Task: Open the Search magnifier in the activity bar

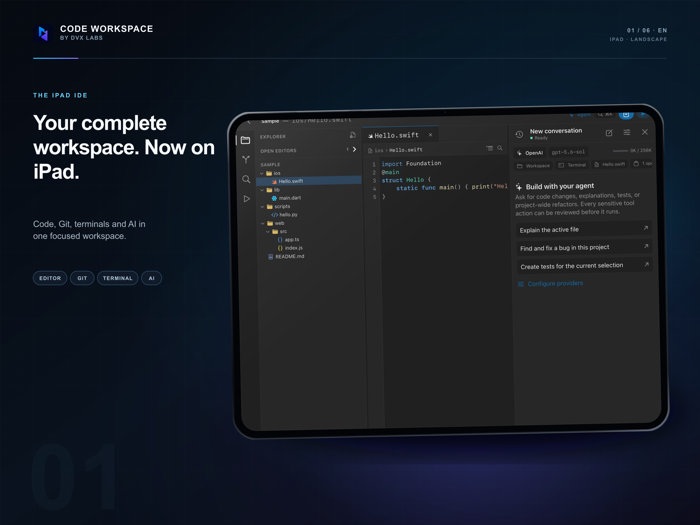Action: click(246, 179)
